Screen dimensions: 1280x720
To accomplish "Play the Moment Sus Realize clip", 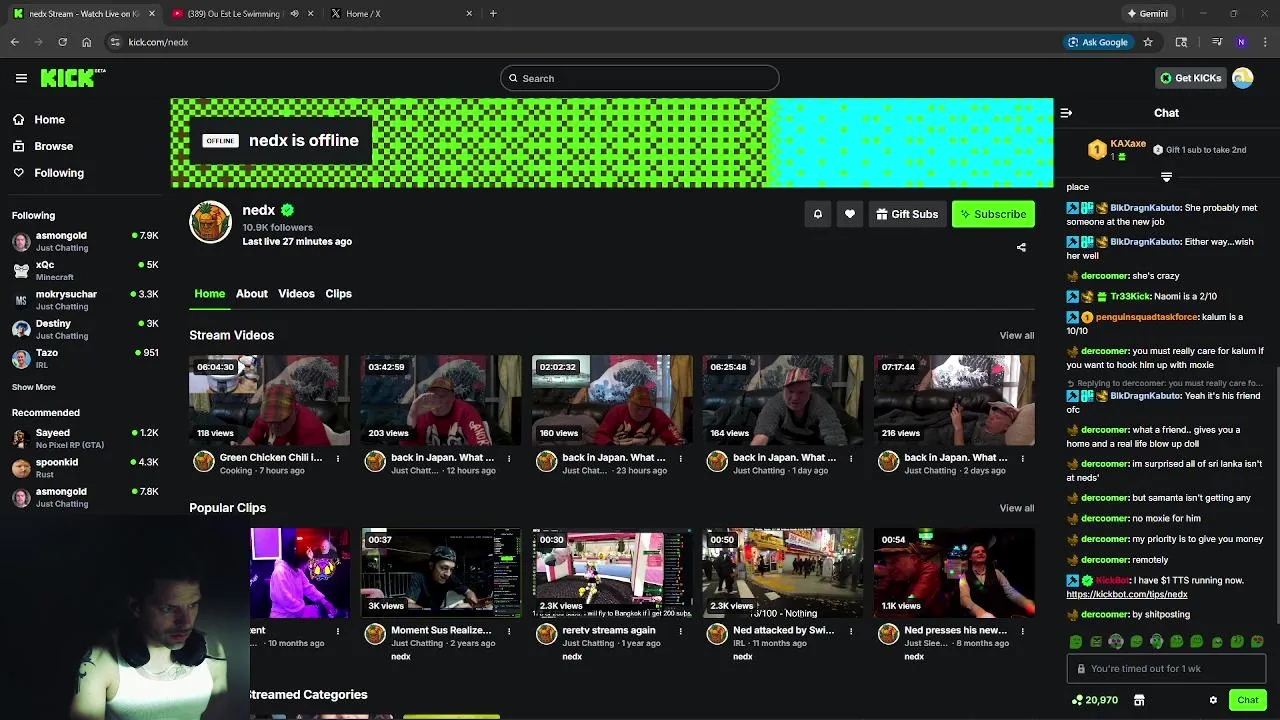I will [x=441, y=573].
